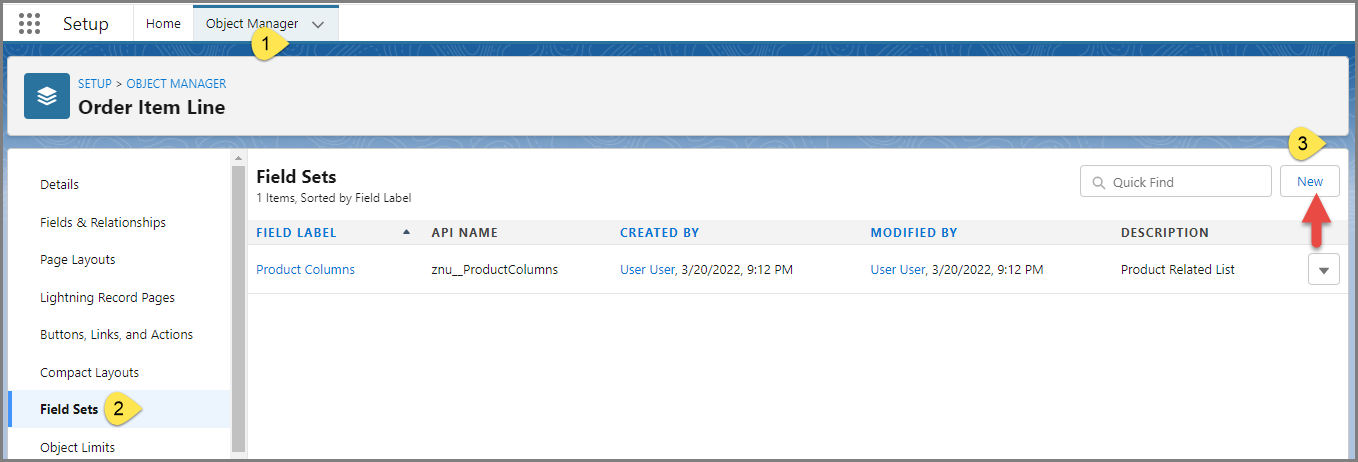The image size is (1358, 462).
Task: Click the New field set button
Action: [x=1309, y=182]
